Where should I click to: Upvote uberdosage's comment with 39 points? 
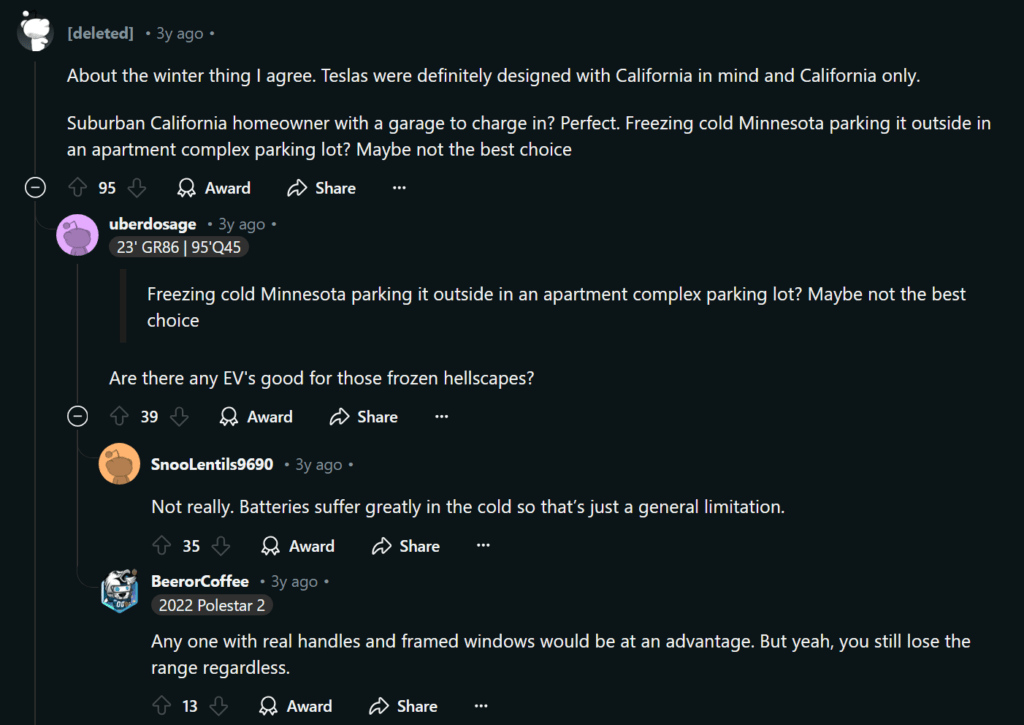120,416
